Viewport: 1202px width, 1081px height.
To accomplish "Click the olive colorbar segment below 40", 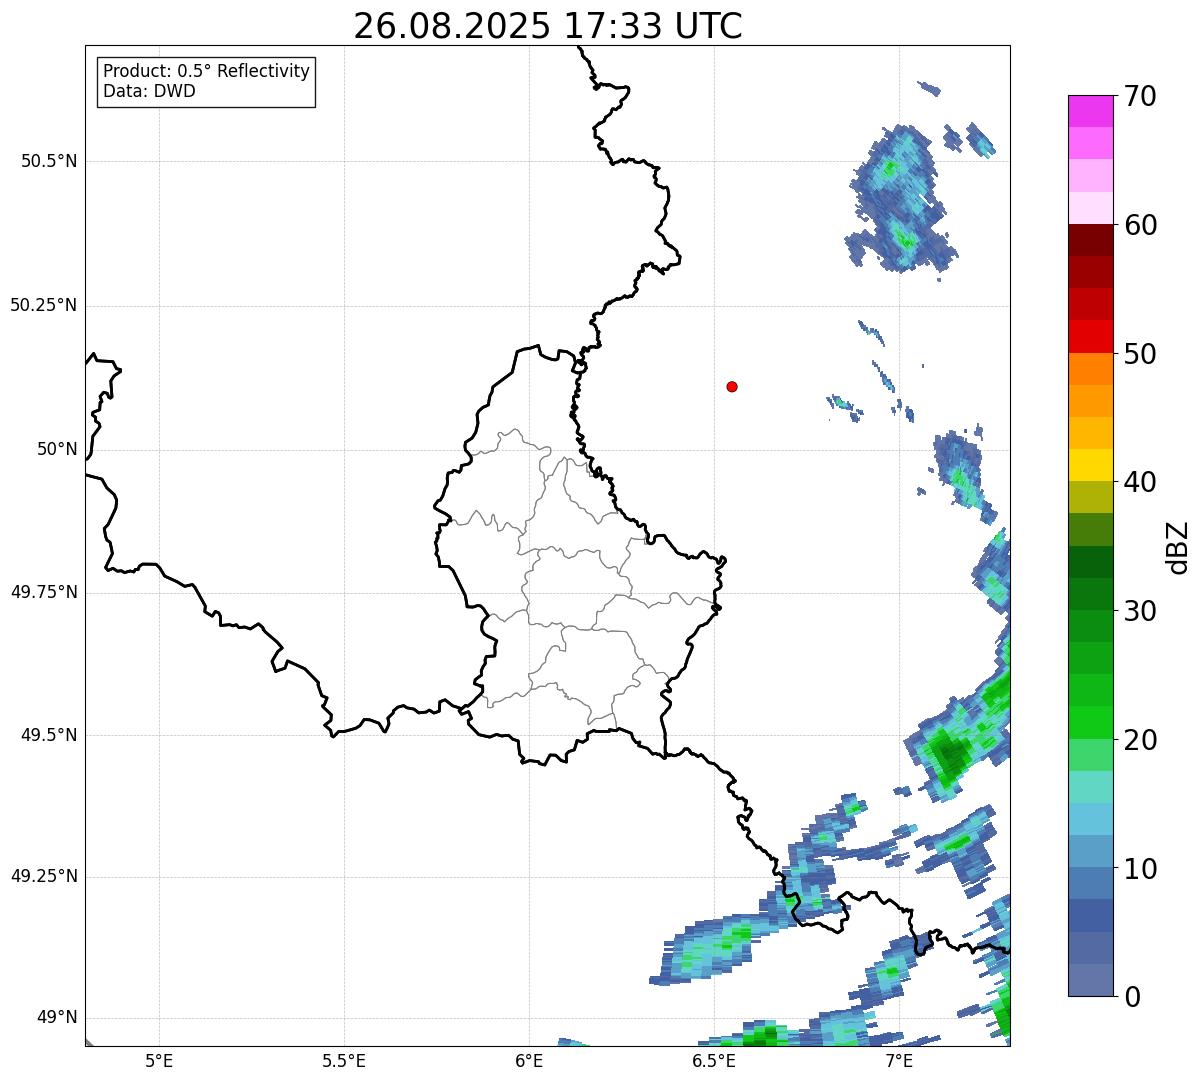I will [1091, 498].
